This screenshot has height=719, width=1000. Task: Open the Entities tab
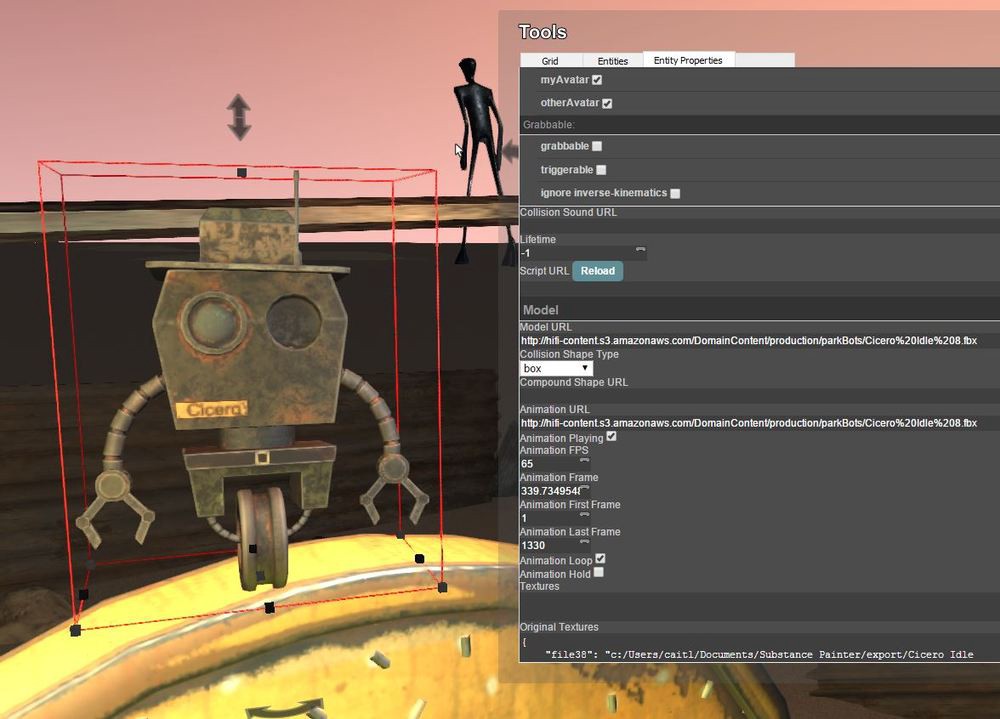612,61
